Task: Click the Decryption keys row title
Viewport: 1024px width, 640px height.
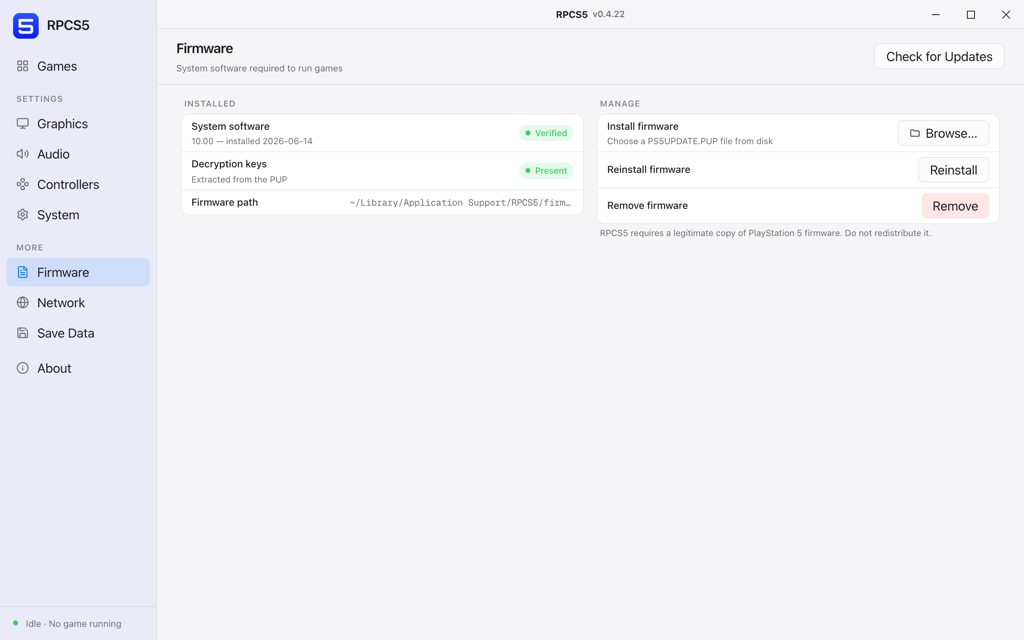Action: [229, 164]
